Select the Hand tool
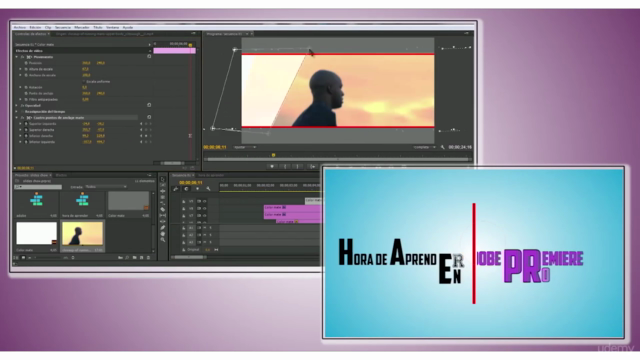 [162, 234]
